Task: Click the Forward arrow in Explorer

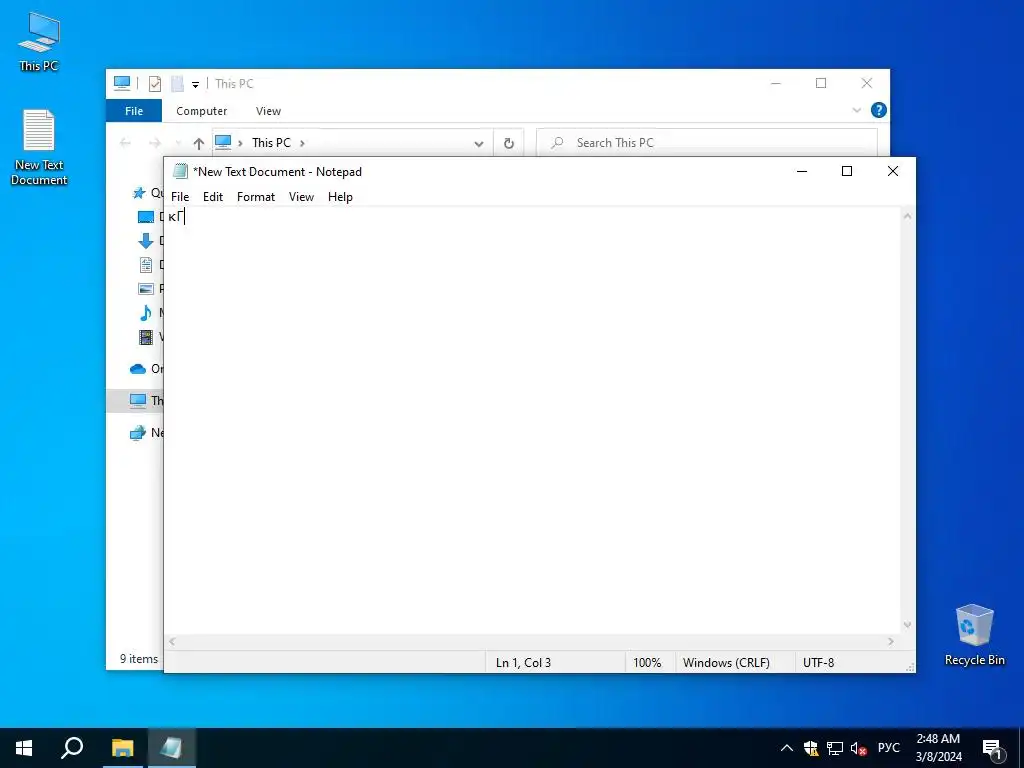Action: (x=155, y=143)
